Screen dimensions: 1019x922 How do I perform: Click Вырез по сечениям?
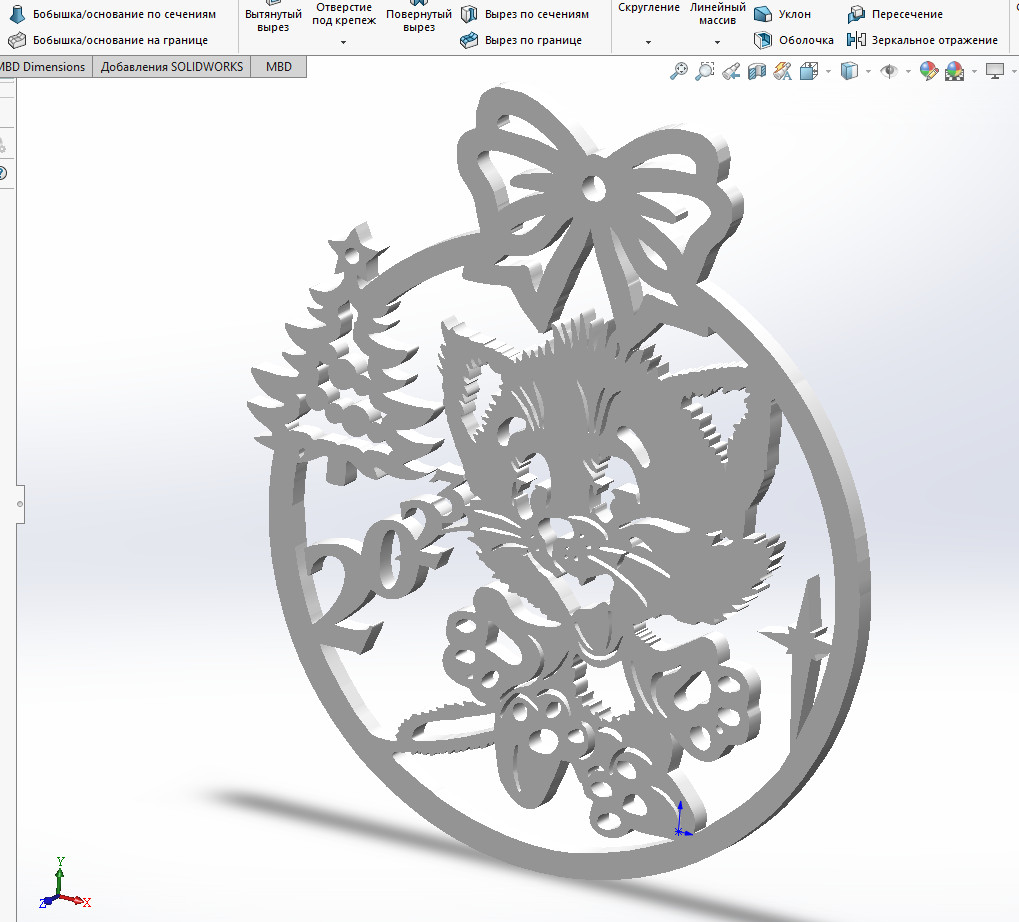tap(524, 14)
